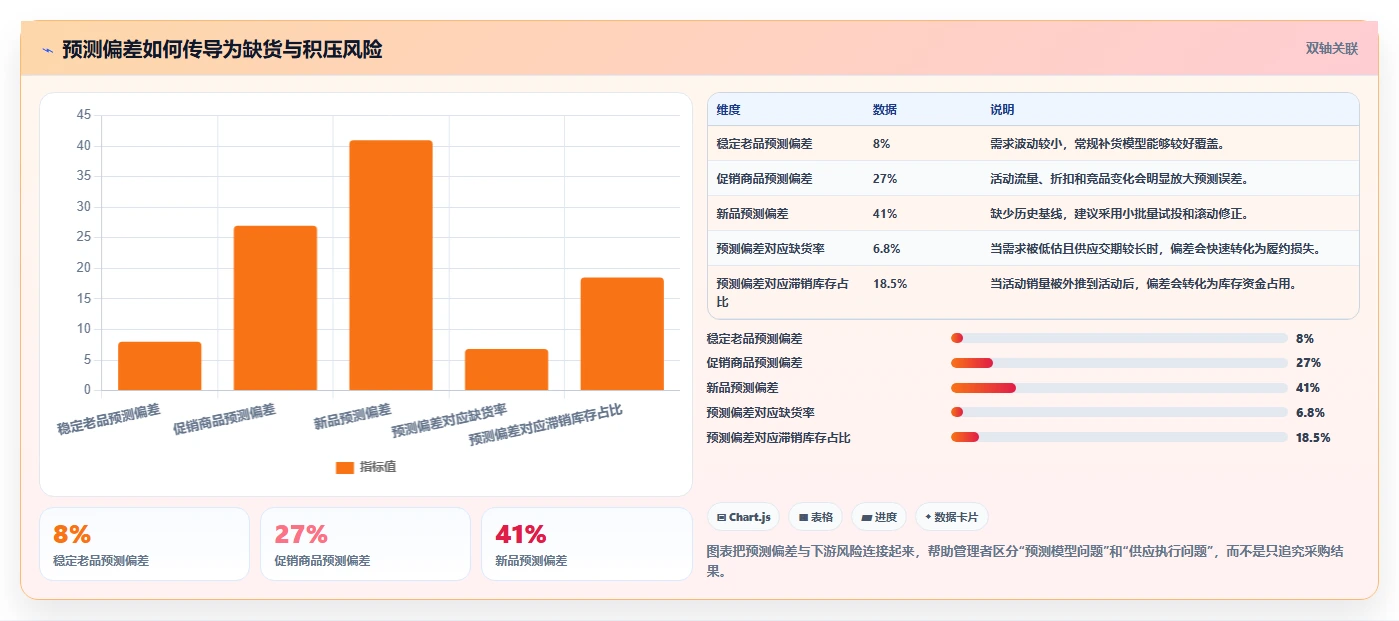
Task: Click the chart bar for 稳定老品预测偏差
Action: pyautogui.click(x=160, y=366)
